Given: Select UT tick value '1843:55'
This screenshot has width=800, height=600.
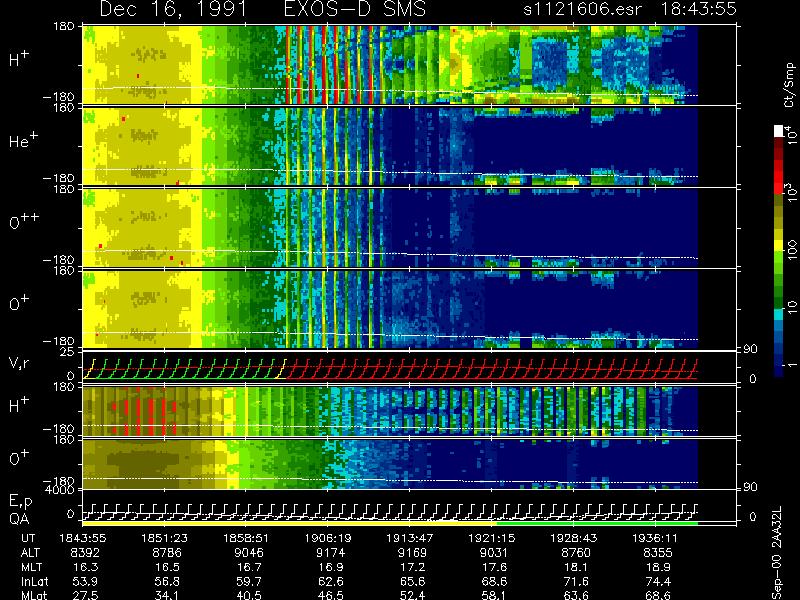Looking at the screenshot, I should (x=83, y=538).
